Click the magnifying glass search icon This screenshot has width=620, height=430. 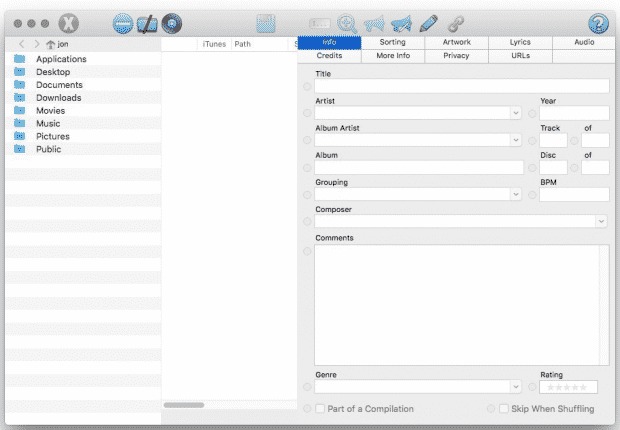(347, 24)
